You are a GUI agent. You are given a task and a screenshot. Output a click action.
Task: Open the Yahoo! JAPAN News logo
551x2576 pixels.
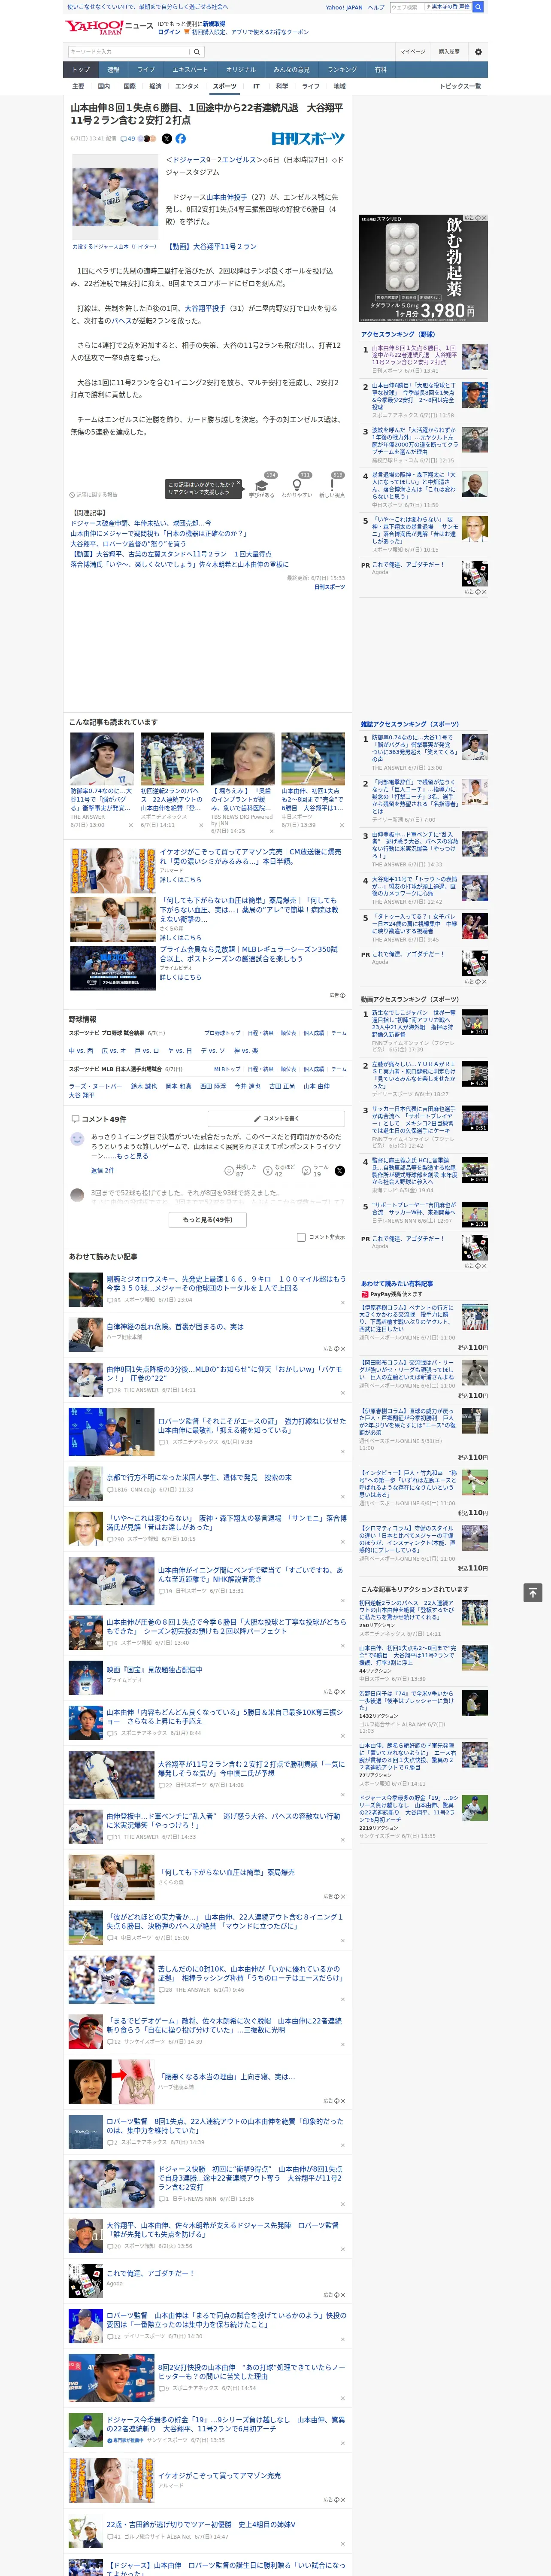(x=109, y=27)
